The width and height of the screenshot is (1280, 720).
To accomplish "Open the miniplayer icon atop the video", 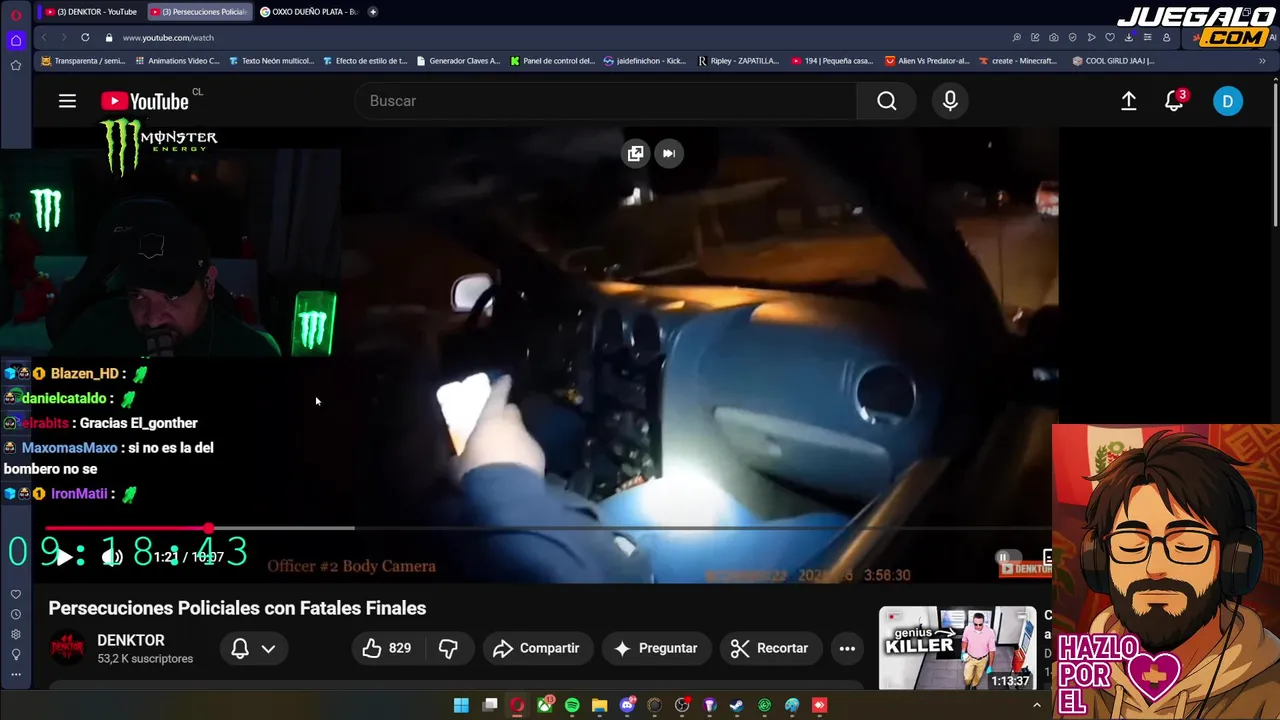I will tap(635, 153).
